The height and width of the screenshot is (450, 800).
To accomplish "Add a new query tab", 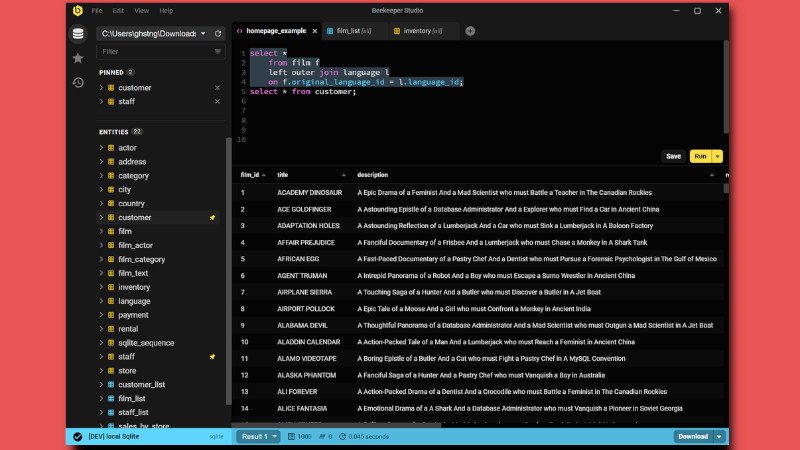I will click(x=470, y=31).
